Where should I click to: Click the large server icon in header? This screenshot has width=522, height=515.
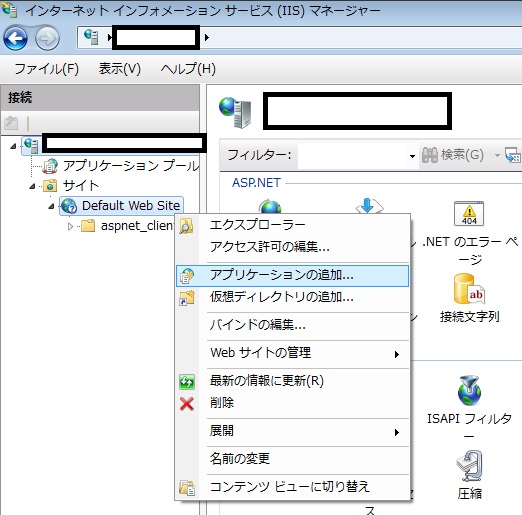point(235,112)
